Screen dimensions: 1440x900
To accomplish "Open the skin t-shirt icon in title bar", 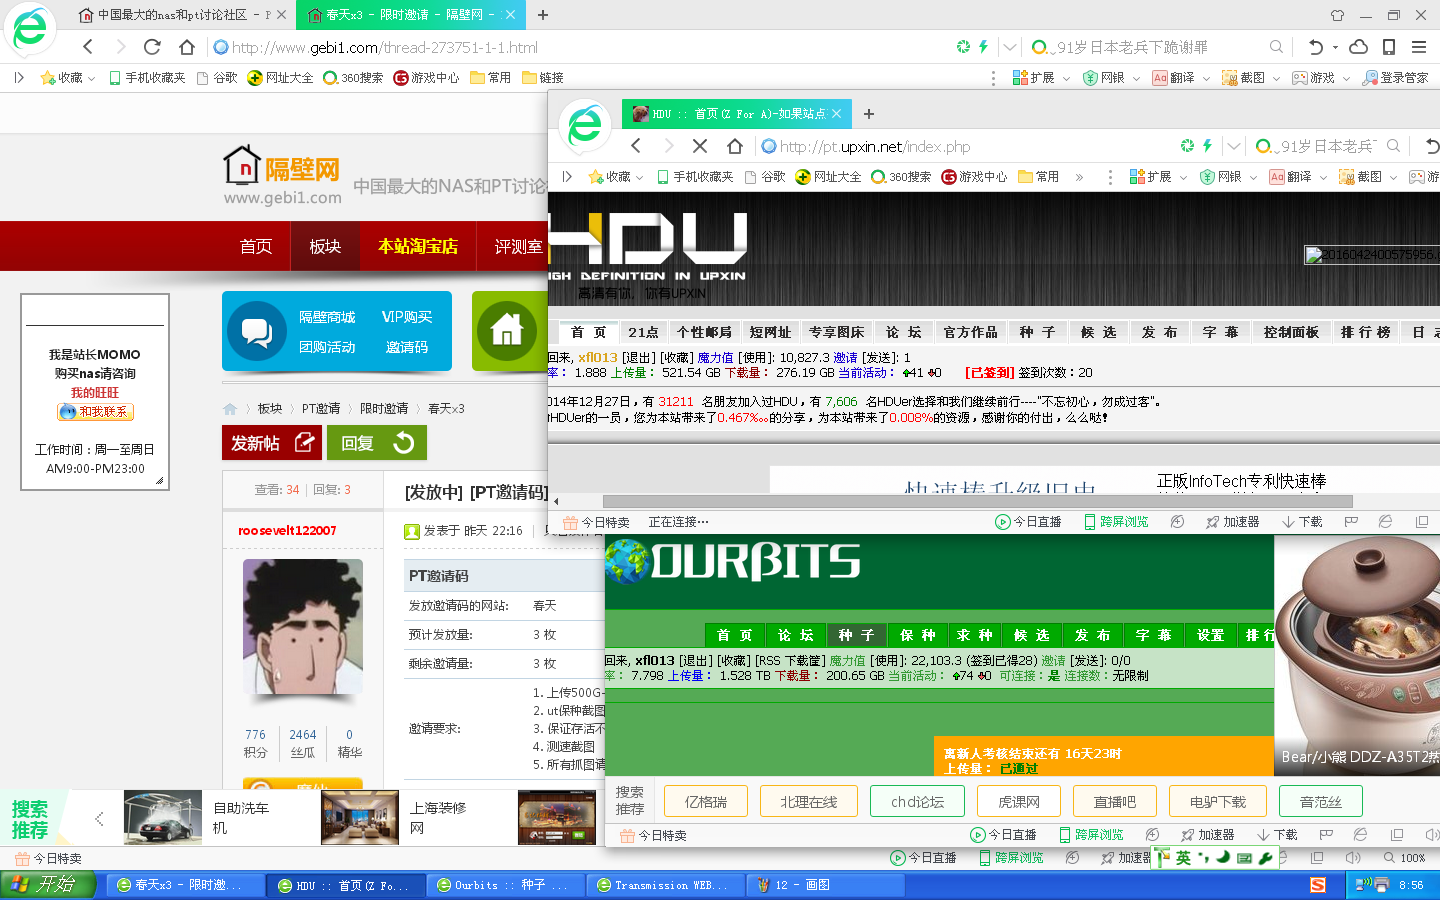I will (x=1337, y=15).
